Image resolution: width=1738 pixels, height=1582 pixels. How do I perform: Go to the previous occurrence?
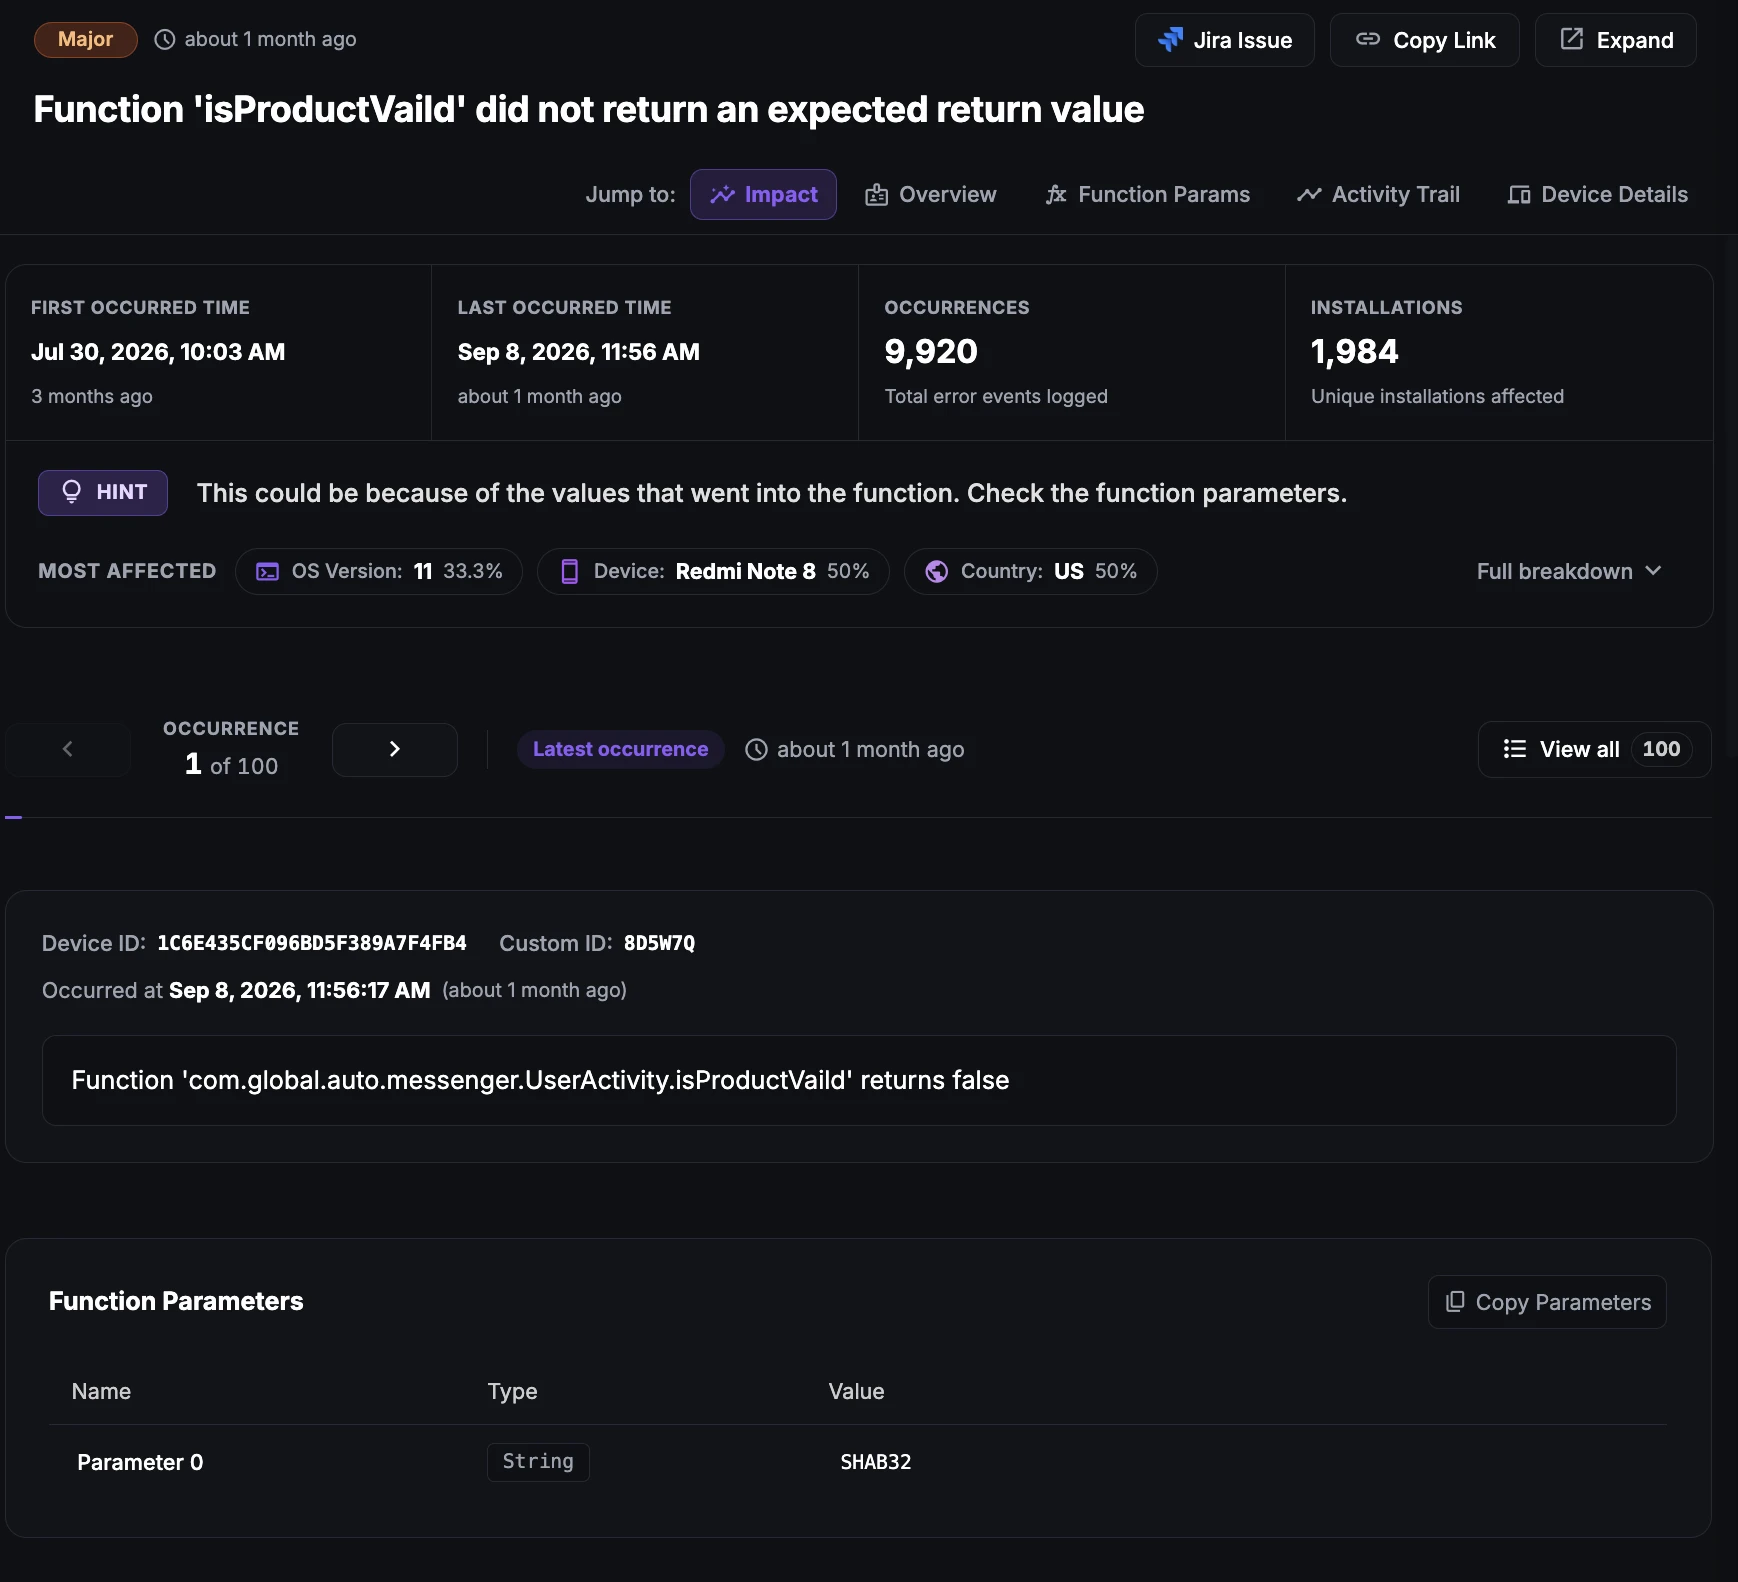(68, 749)
